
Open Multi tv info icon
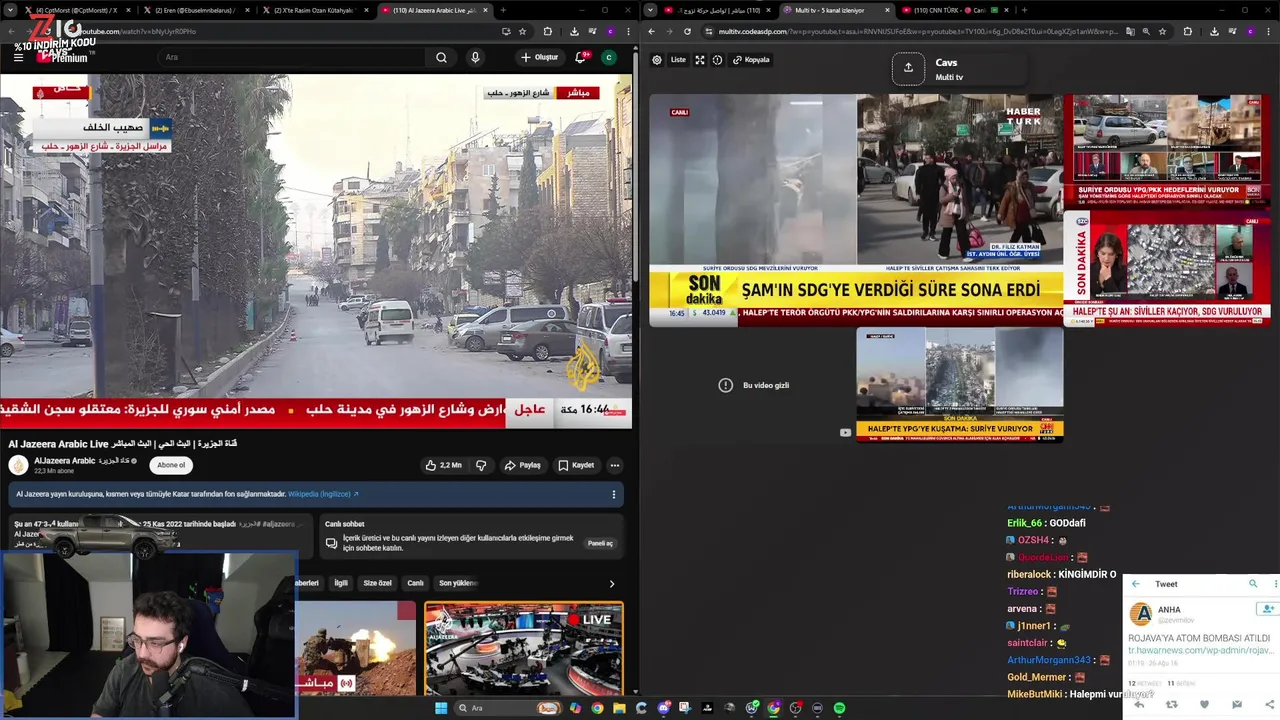(x=717, y=60)
